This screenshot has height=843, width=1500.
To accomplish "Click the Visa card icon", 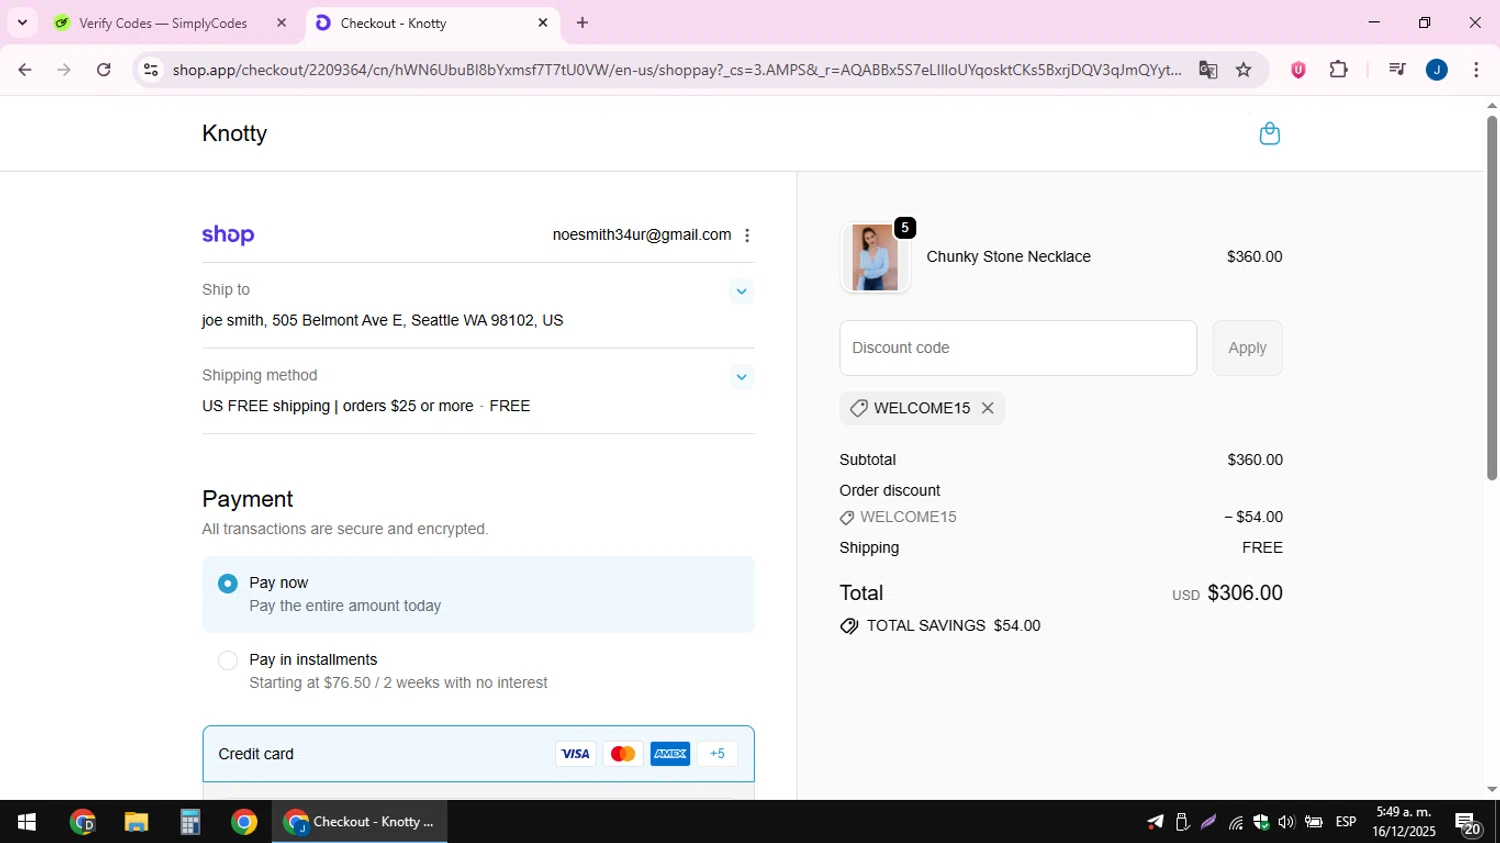I will [x=575, y=754].
